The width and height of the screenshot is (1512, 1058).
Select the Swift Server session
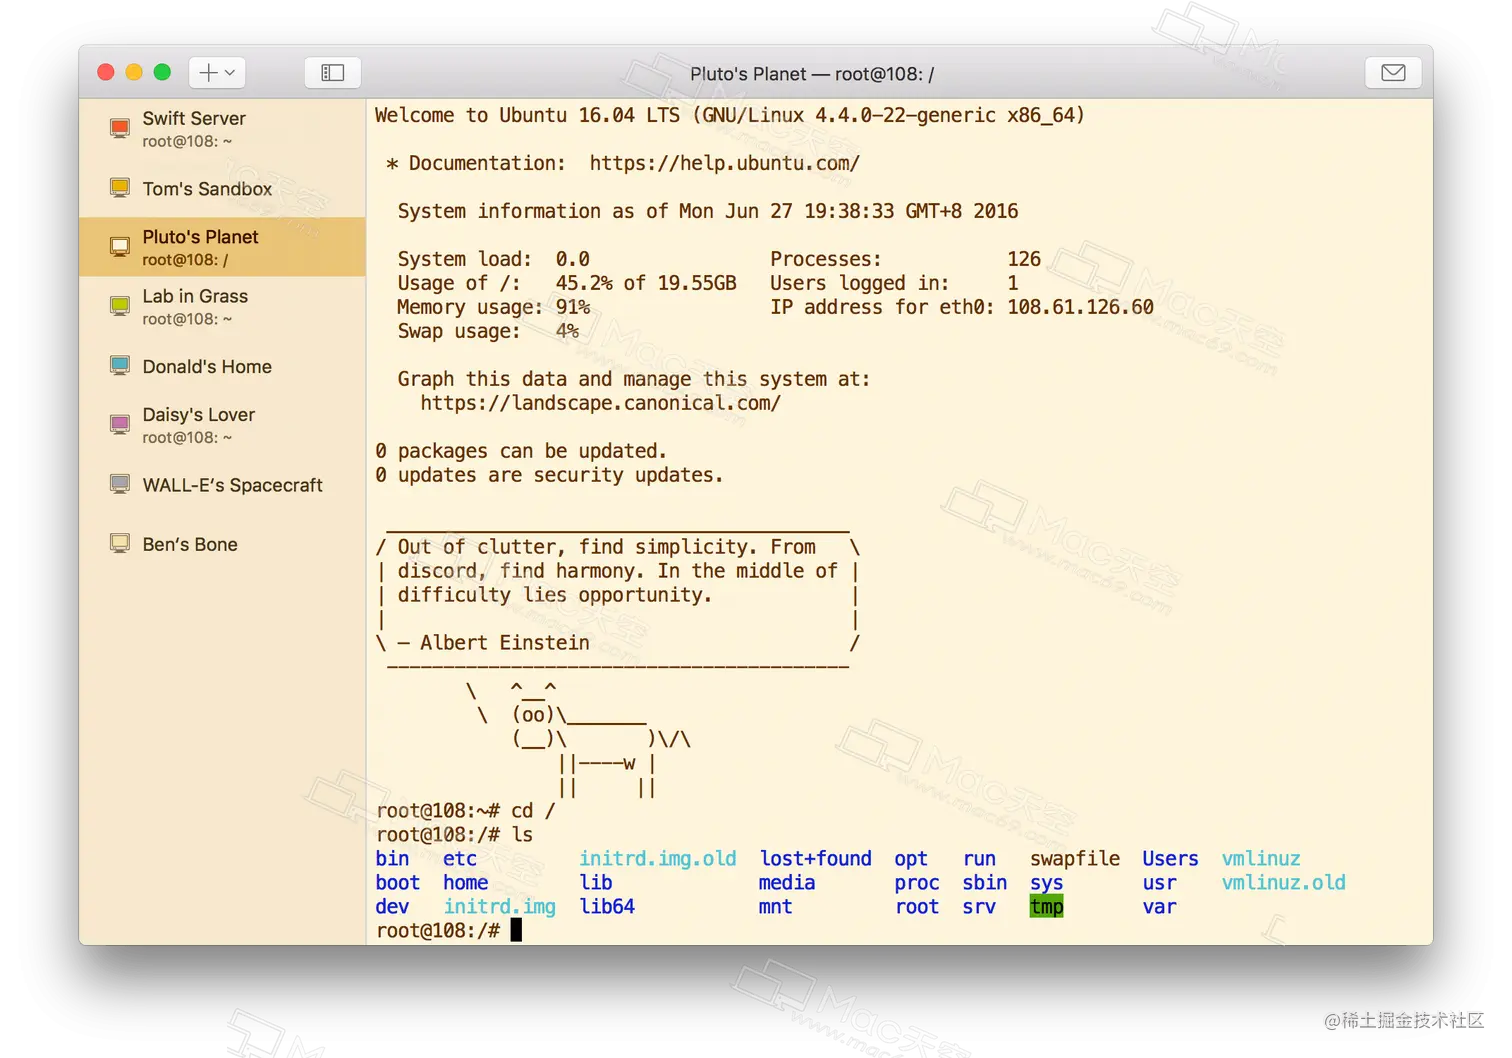pos(222,129)
